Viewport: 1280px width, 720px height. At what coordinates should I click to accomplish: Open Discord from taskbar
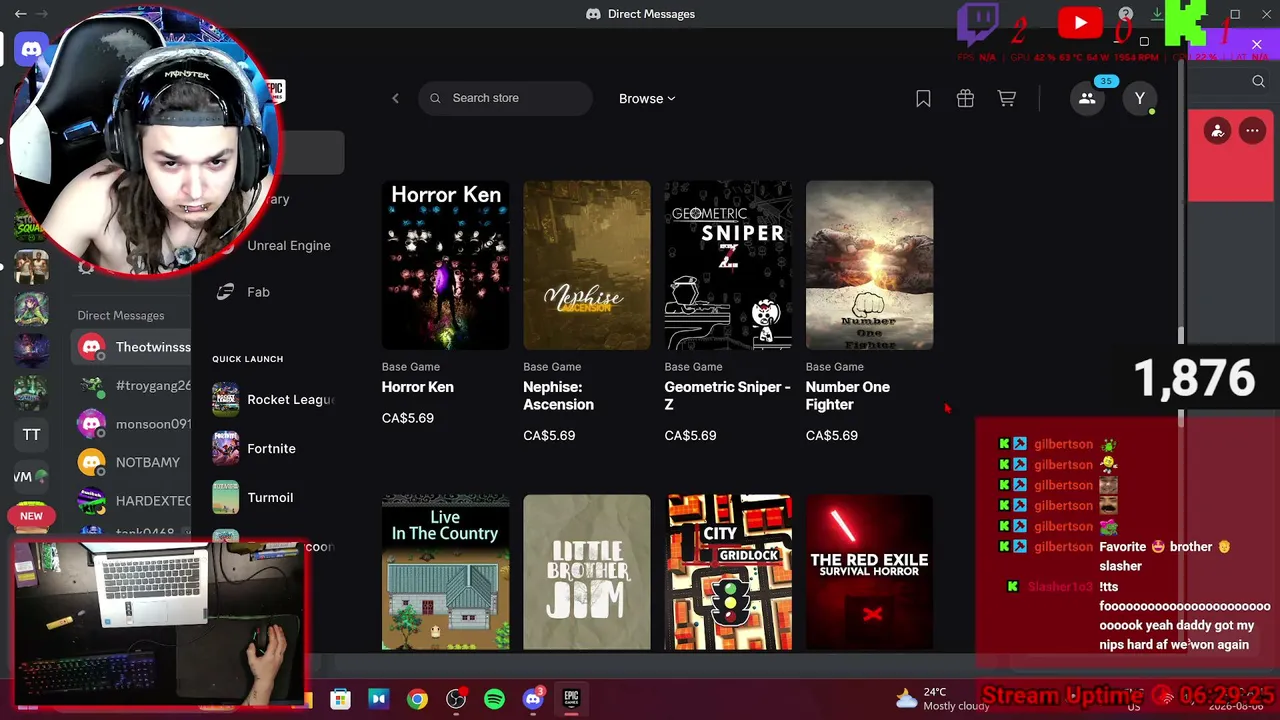click(x=533, y=699)
